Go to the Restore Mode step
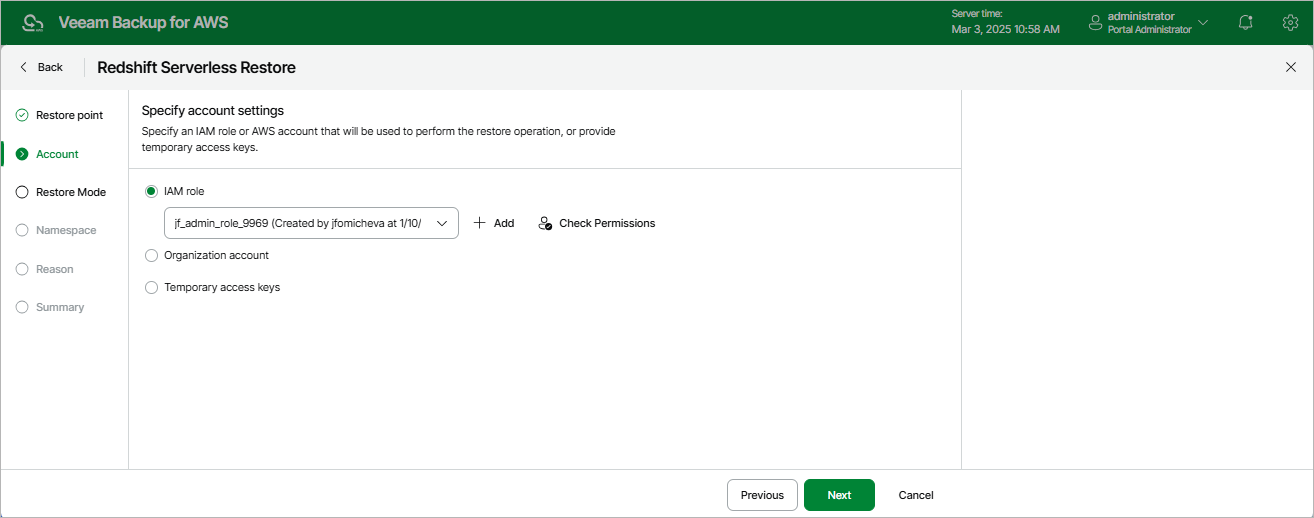 (70, 192)
